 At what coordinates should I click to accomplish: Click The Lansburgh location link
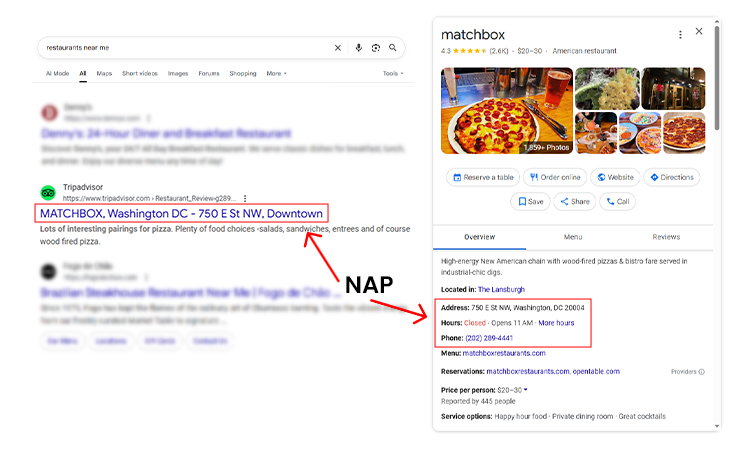coord(501,290)
